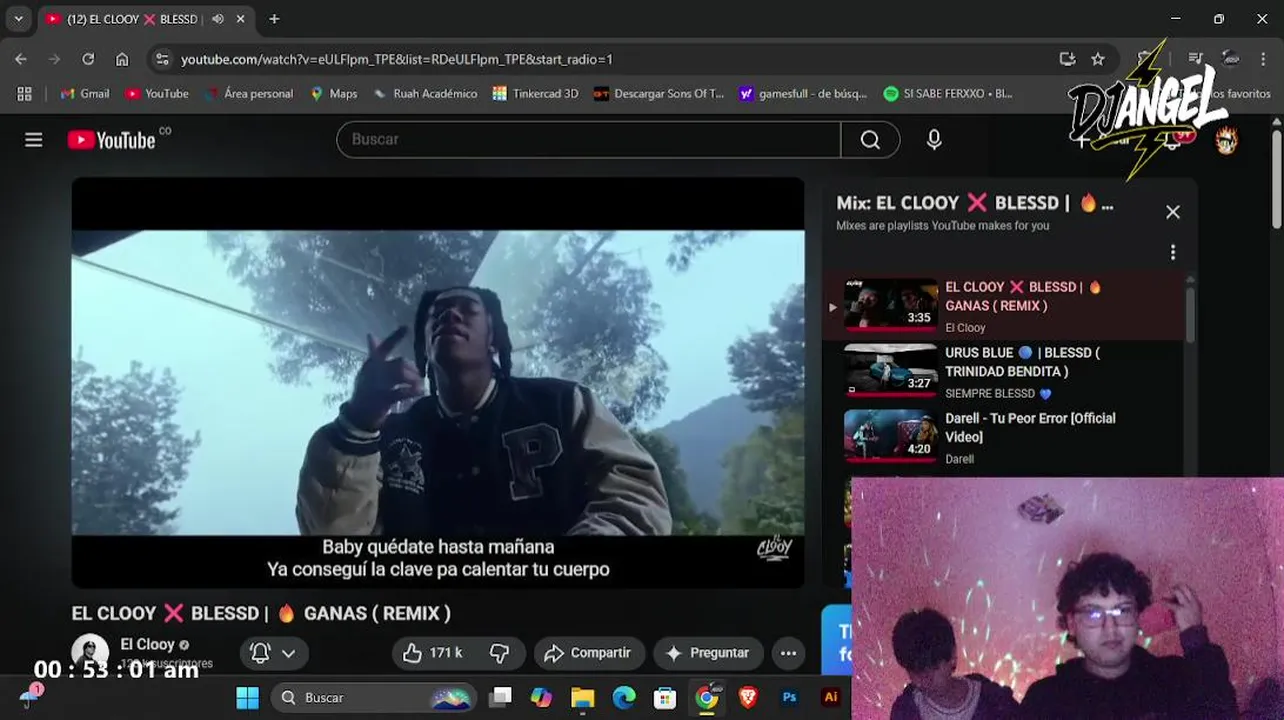Open the YouTube hamburger guide menu
The height and width of the screenshot is (720, 1284).
(x=34, y=140)
